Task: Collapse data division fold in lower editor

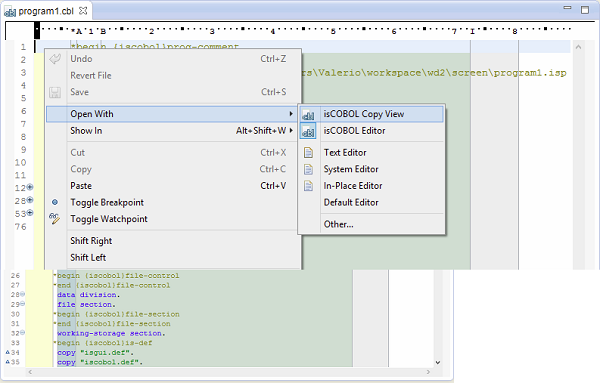Action: point(23,294)
